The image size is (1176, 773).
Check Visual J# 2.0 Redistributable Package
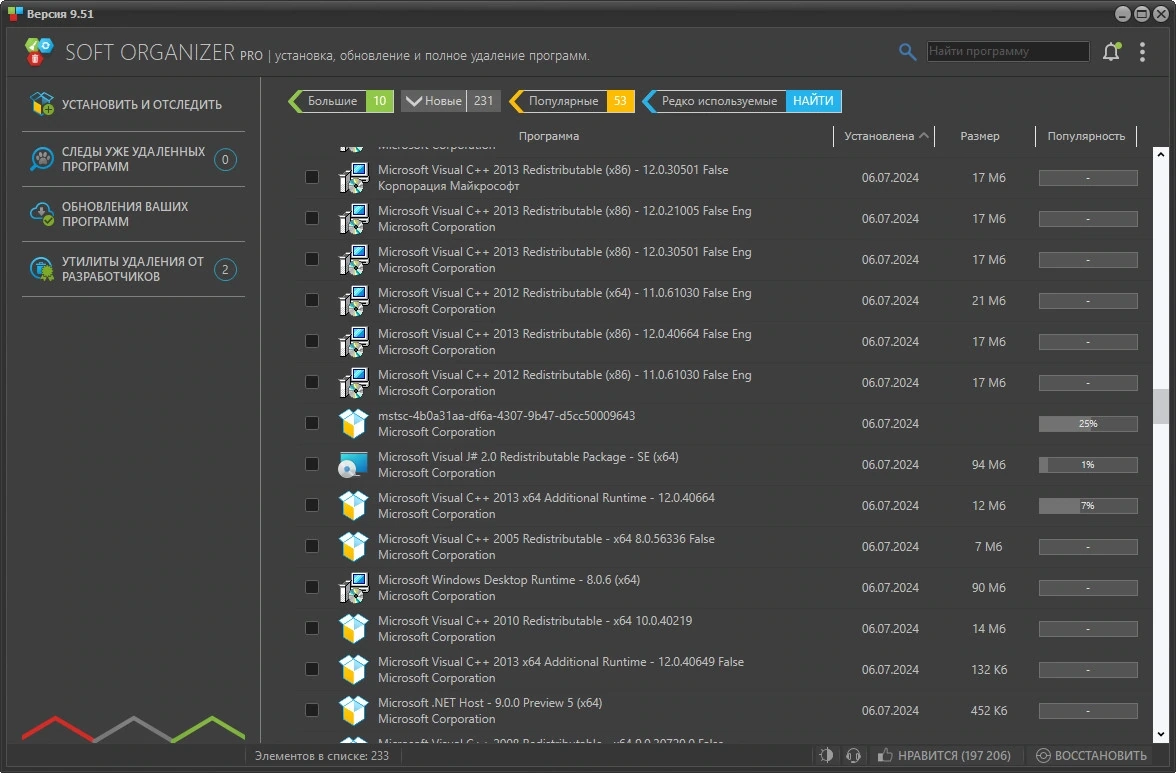[311, 464]
